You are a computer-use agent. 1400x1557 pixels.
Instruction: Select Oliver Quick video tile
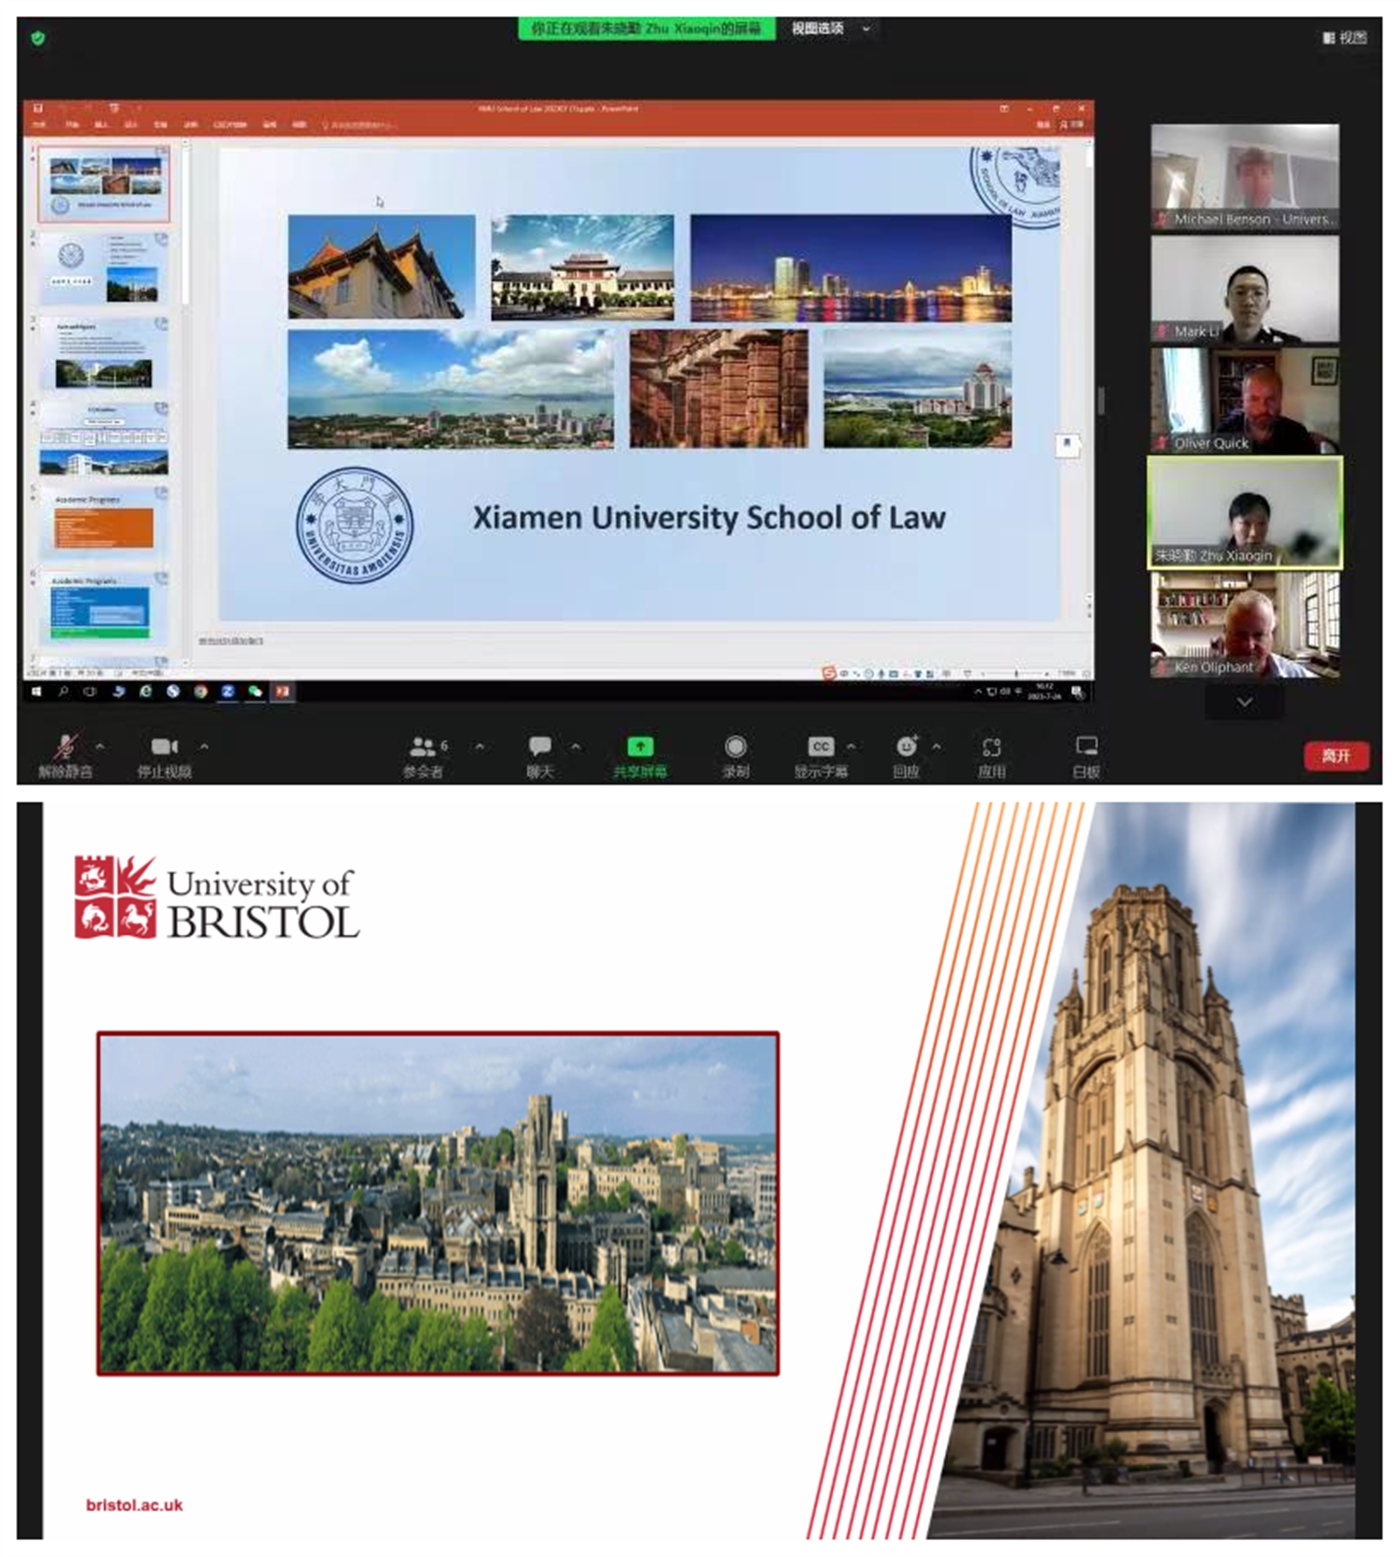click(x=1245, y=400)
